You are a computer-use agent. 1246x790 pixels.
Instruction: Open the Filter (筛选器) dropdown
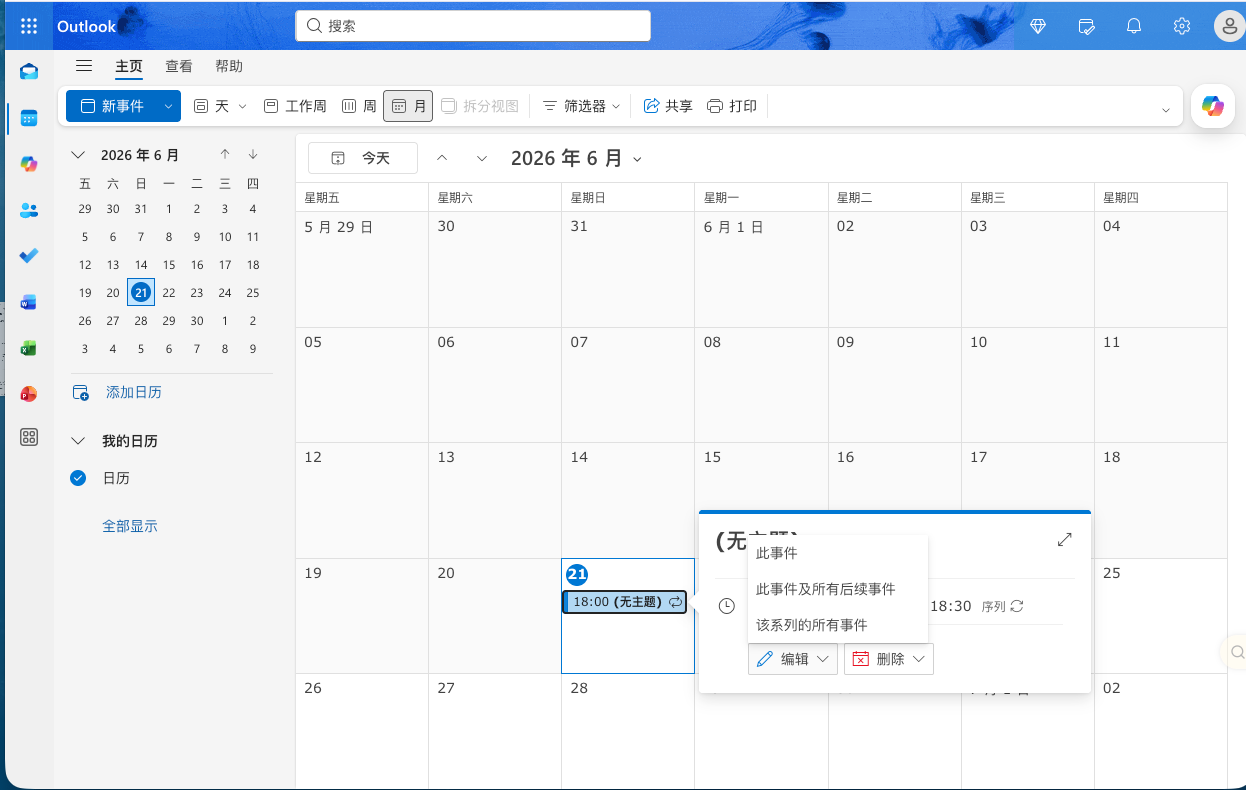(581, 106)
